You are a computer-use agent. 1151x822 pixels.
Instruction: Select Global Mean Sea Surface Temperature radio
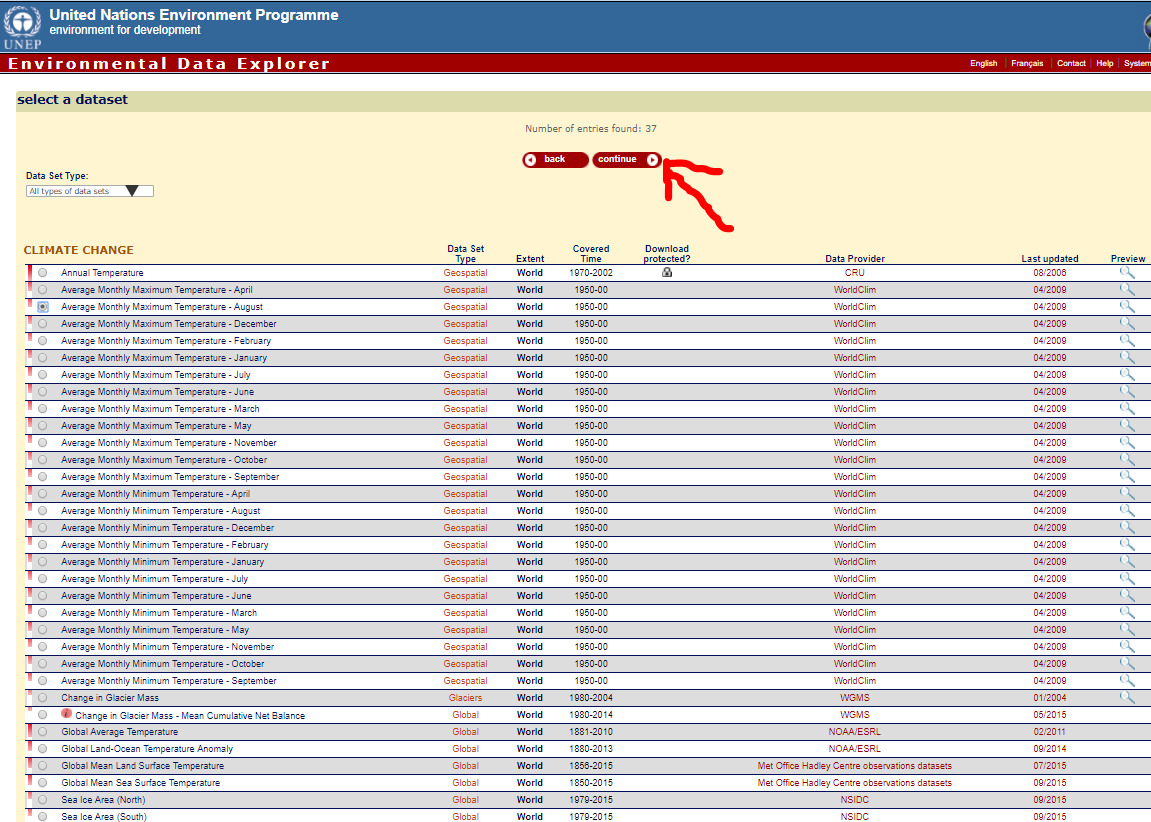coord(43,783)
